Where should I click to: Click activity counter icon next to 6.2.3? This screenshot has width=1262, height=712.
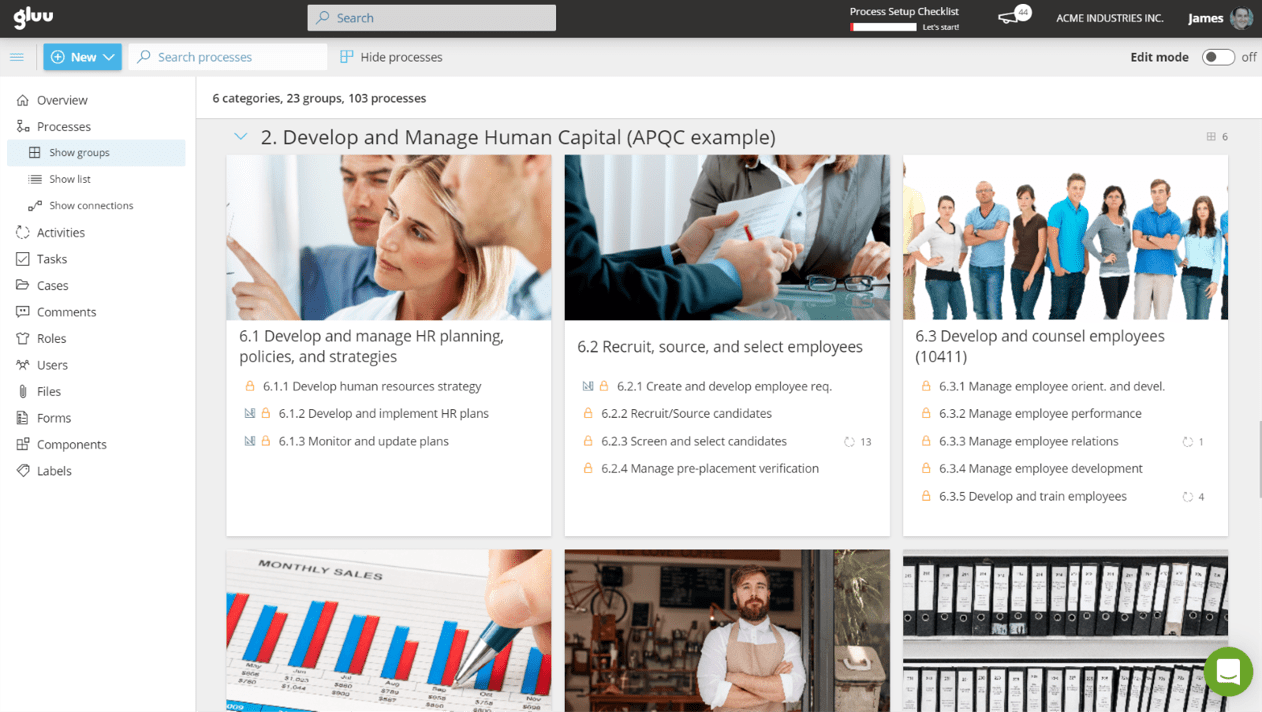click(x=849, y=442)
